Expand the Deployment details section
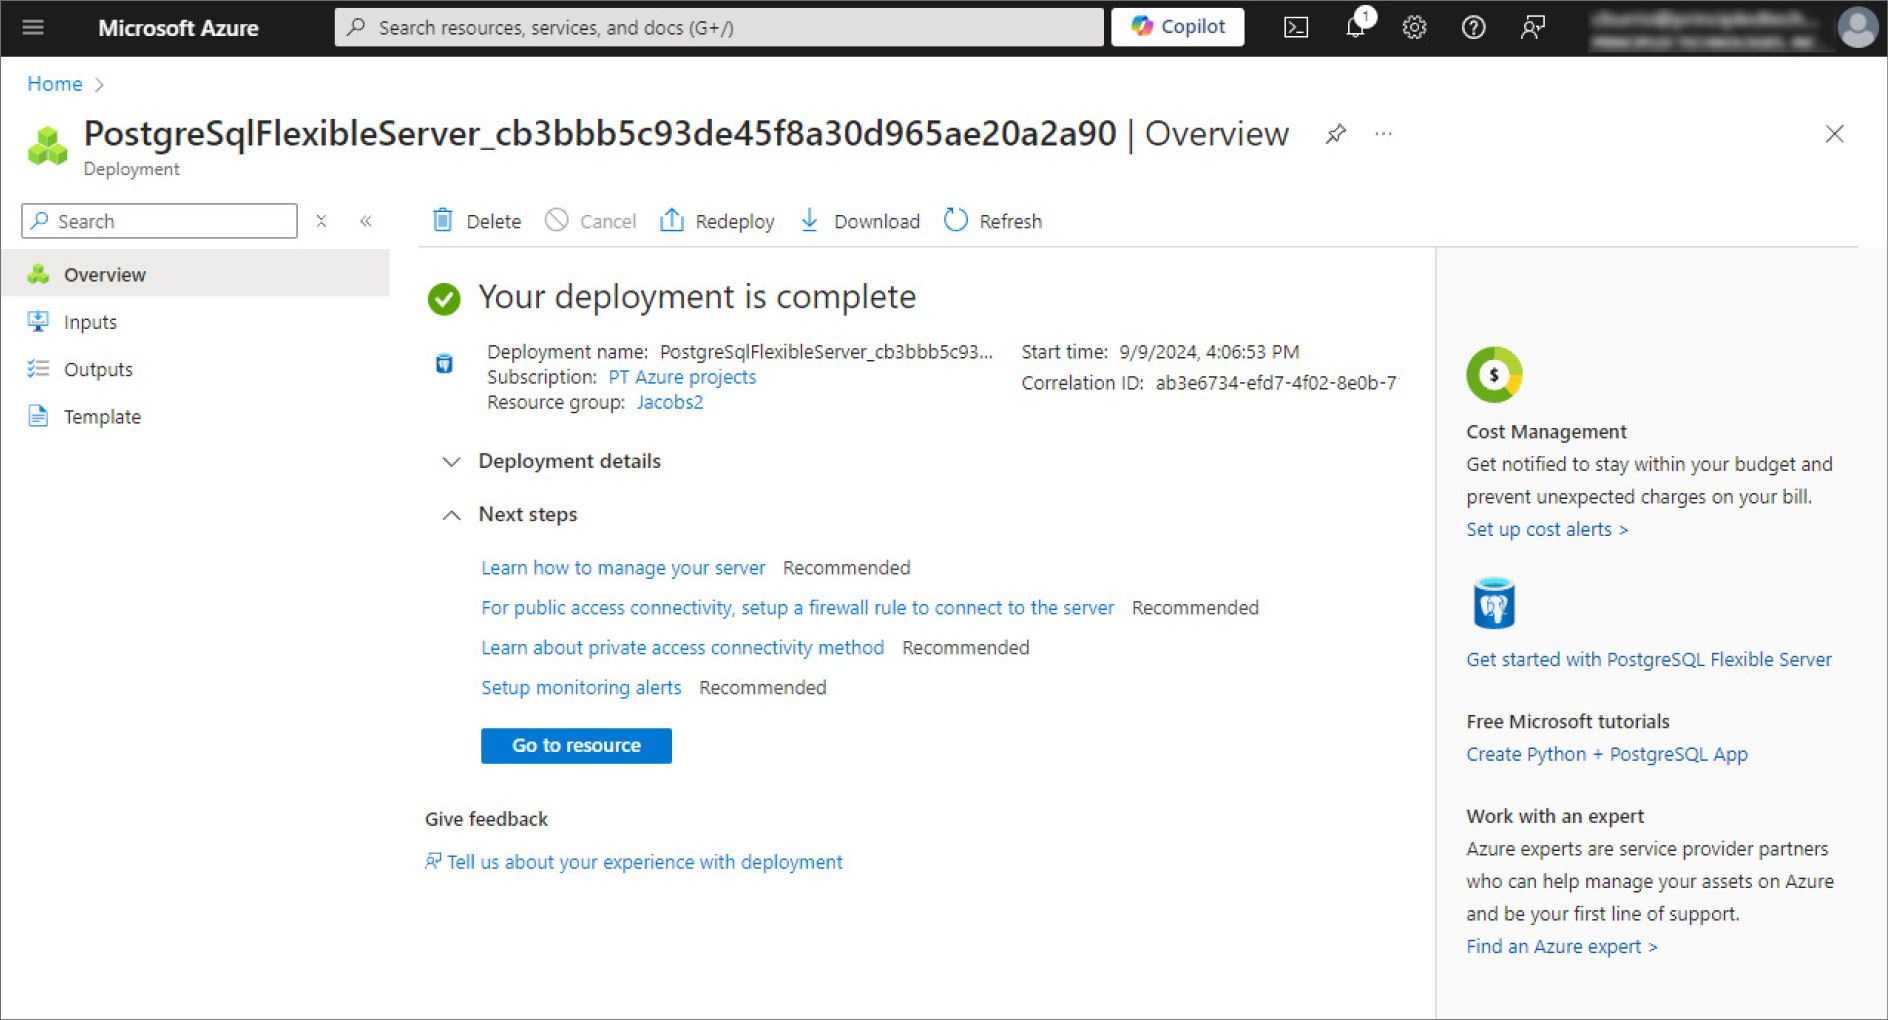 551,461
